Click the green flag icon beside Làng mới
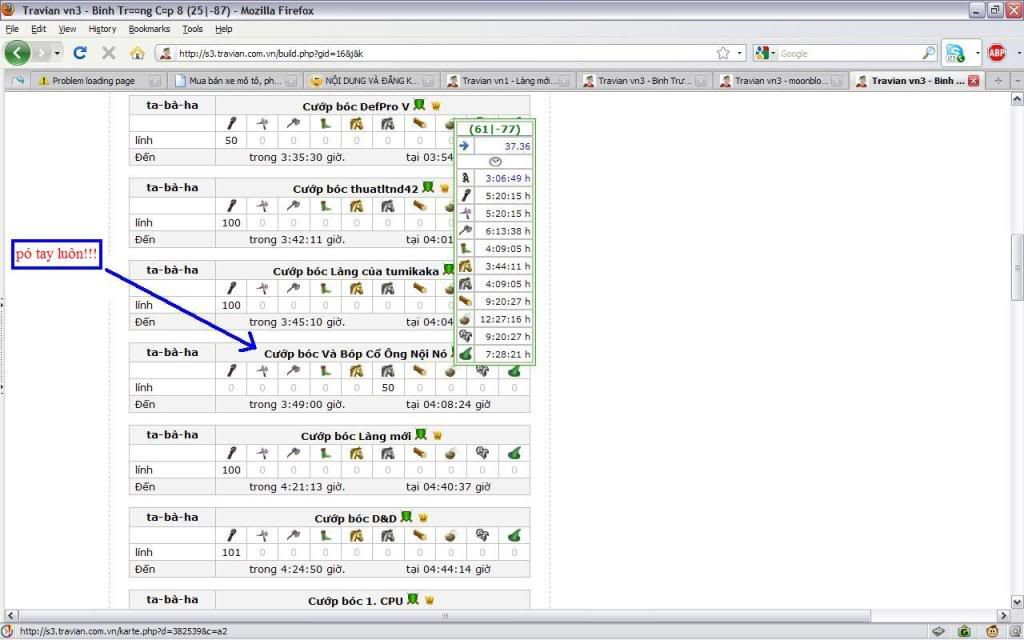 pos(421,434)
